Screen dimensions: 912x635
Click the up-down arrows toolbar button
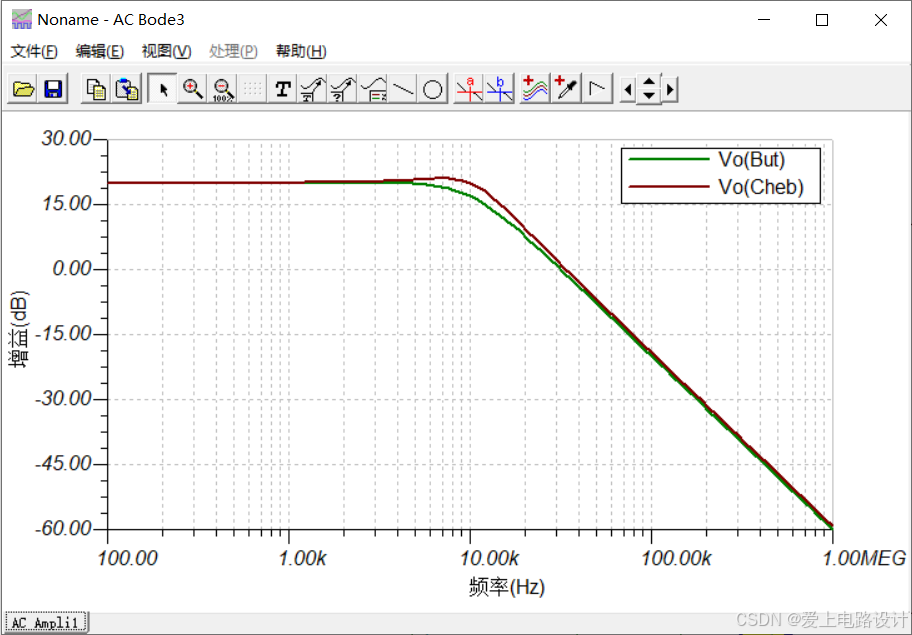click(649, 89)
